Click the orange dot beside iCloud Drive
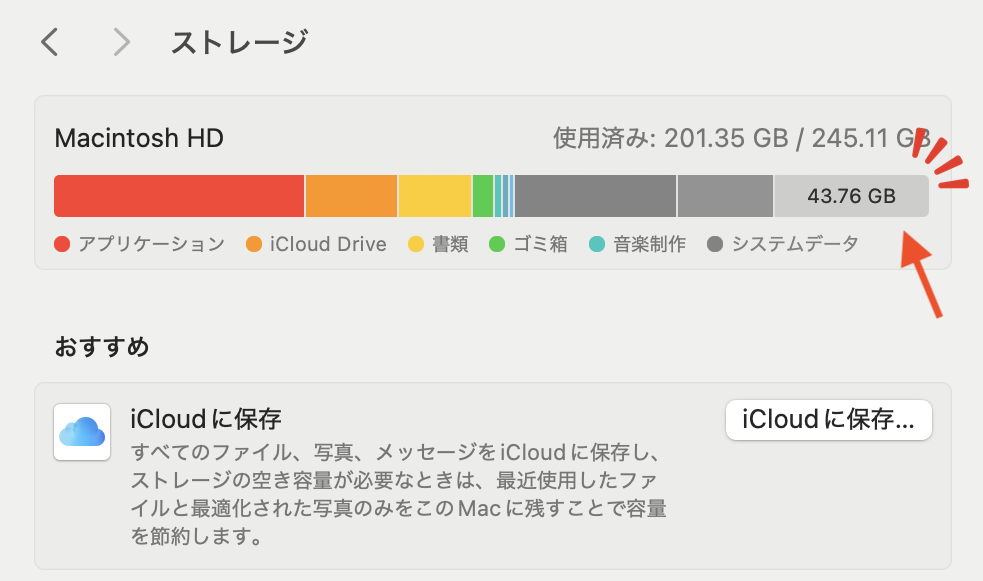The height and width of the screenshot is (581, 983). 253,244
